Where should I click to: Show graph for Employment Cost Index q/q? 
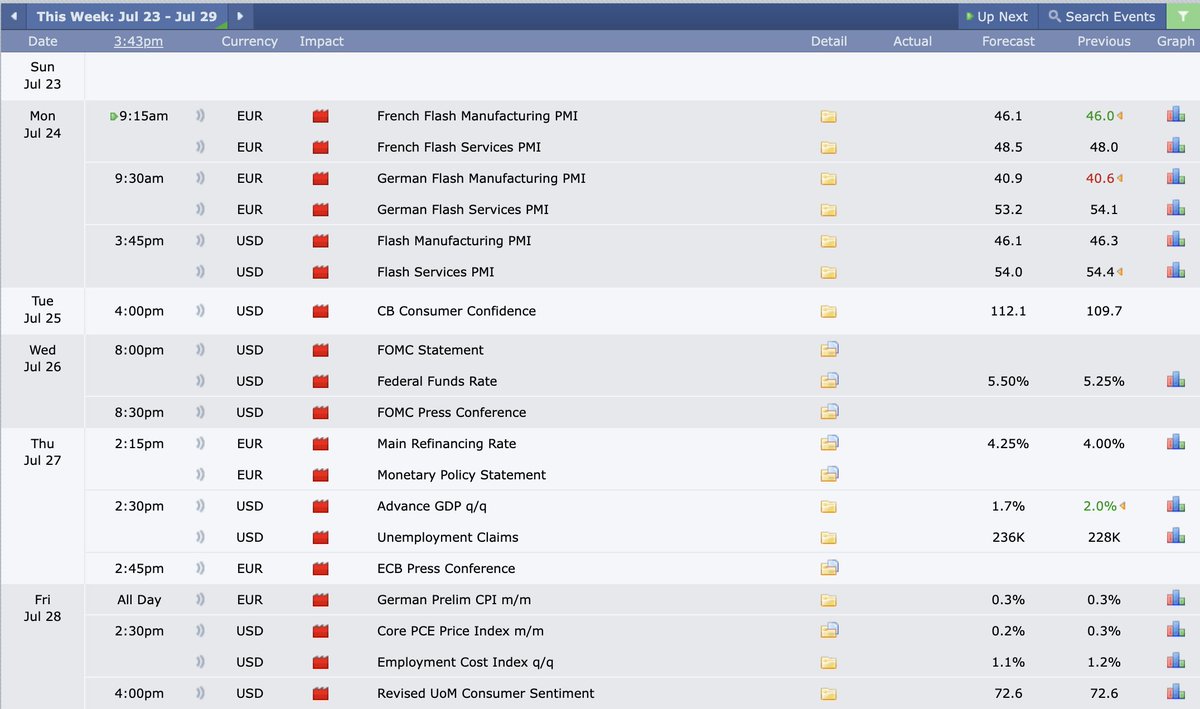pyautogui.click(x=1175, y=662)
